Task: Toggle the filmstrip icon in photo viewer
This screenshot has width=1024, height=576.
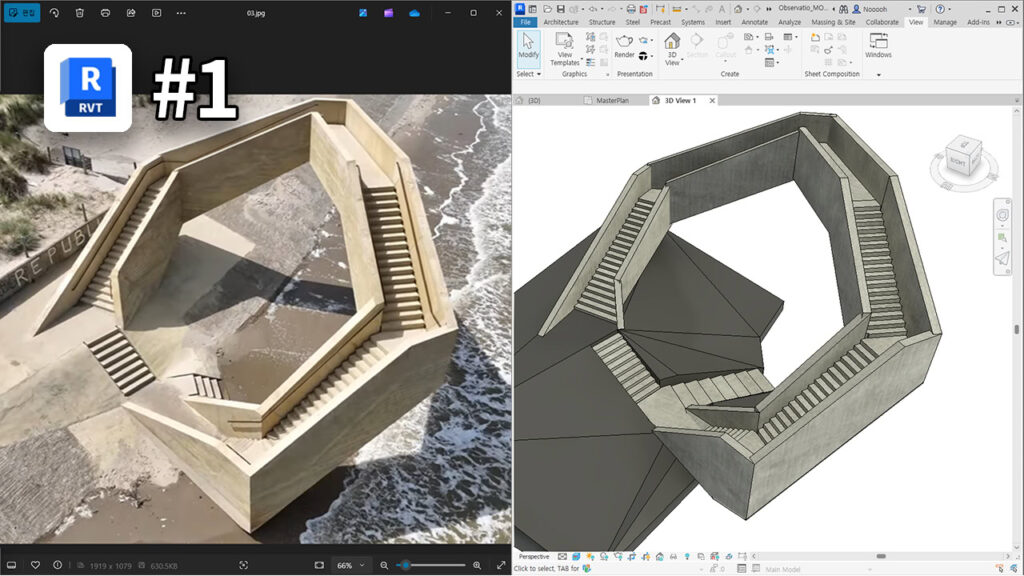Action: pos(12,565)
